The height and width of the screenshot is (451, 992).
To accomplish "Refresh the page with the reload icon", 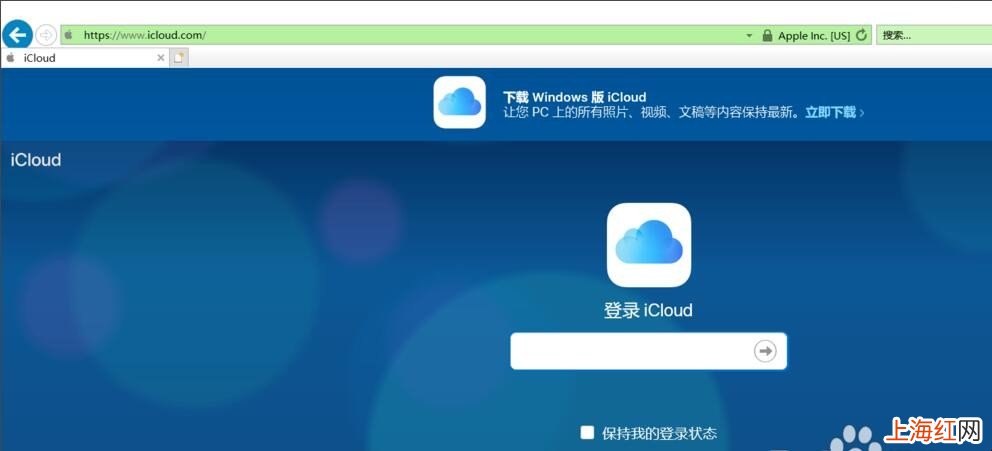I will [861, 35].
